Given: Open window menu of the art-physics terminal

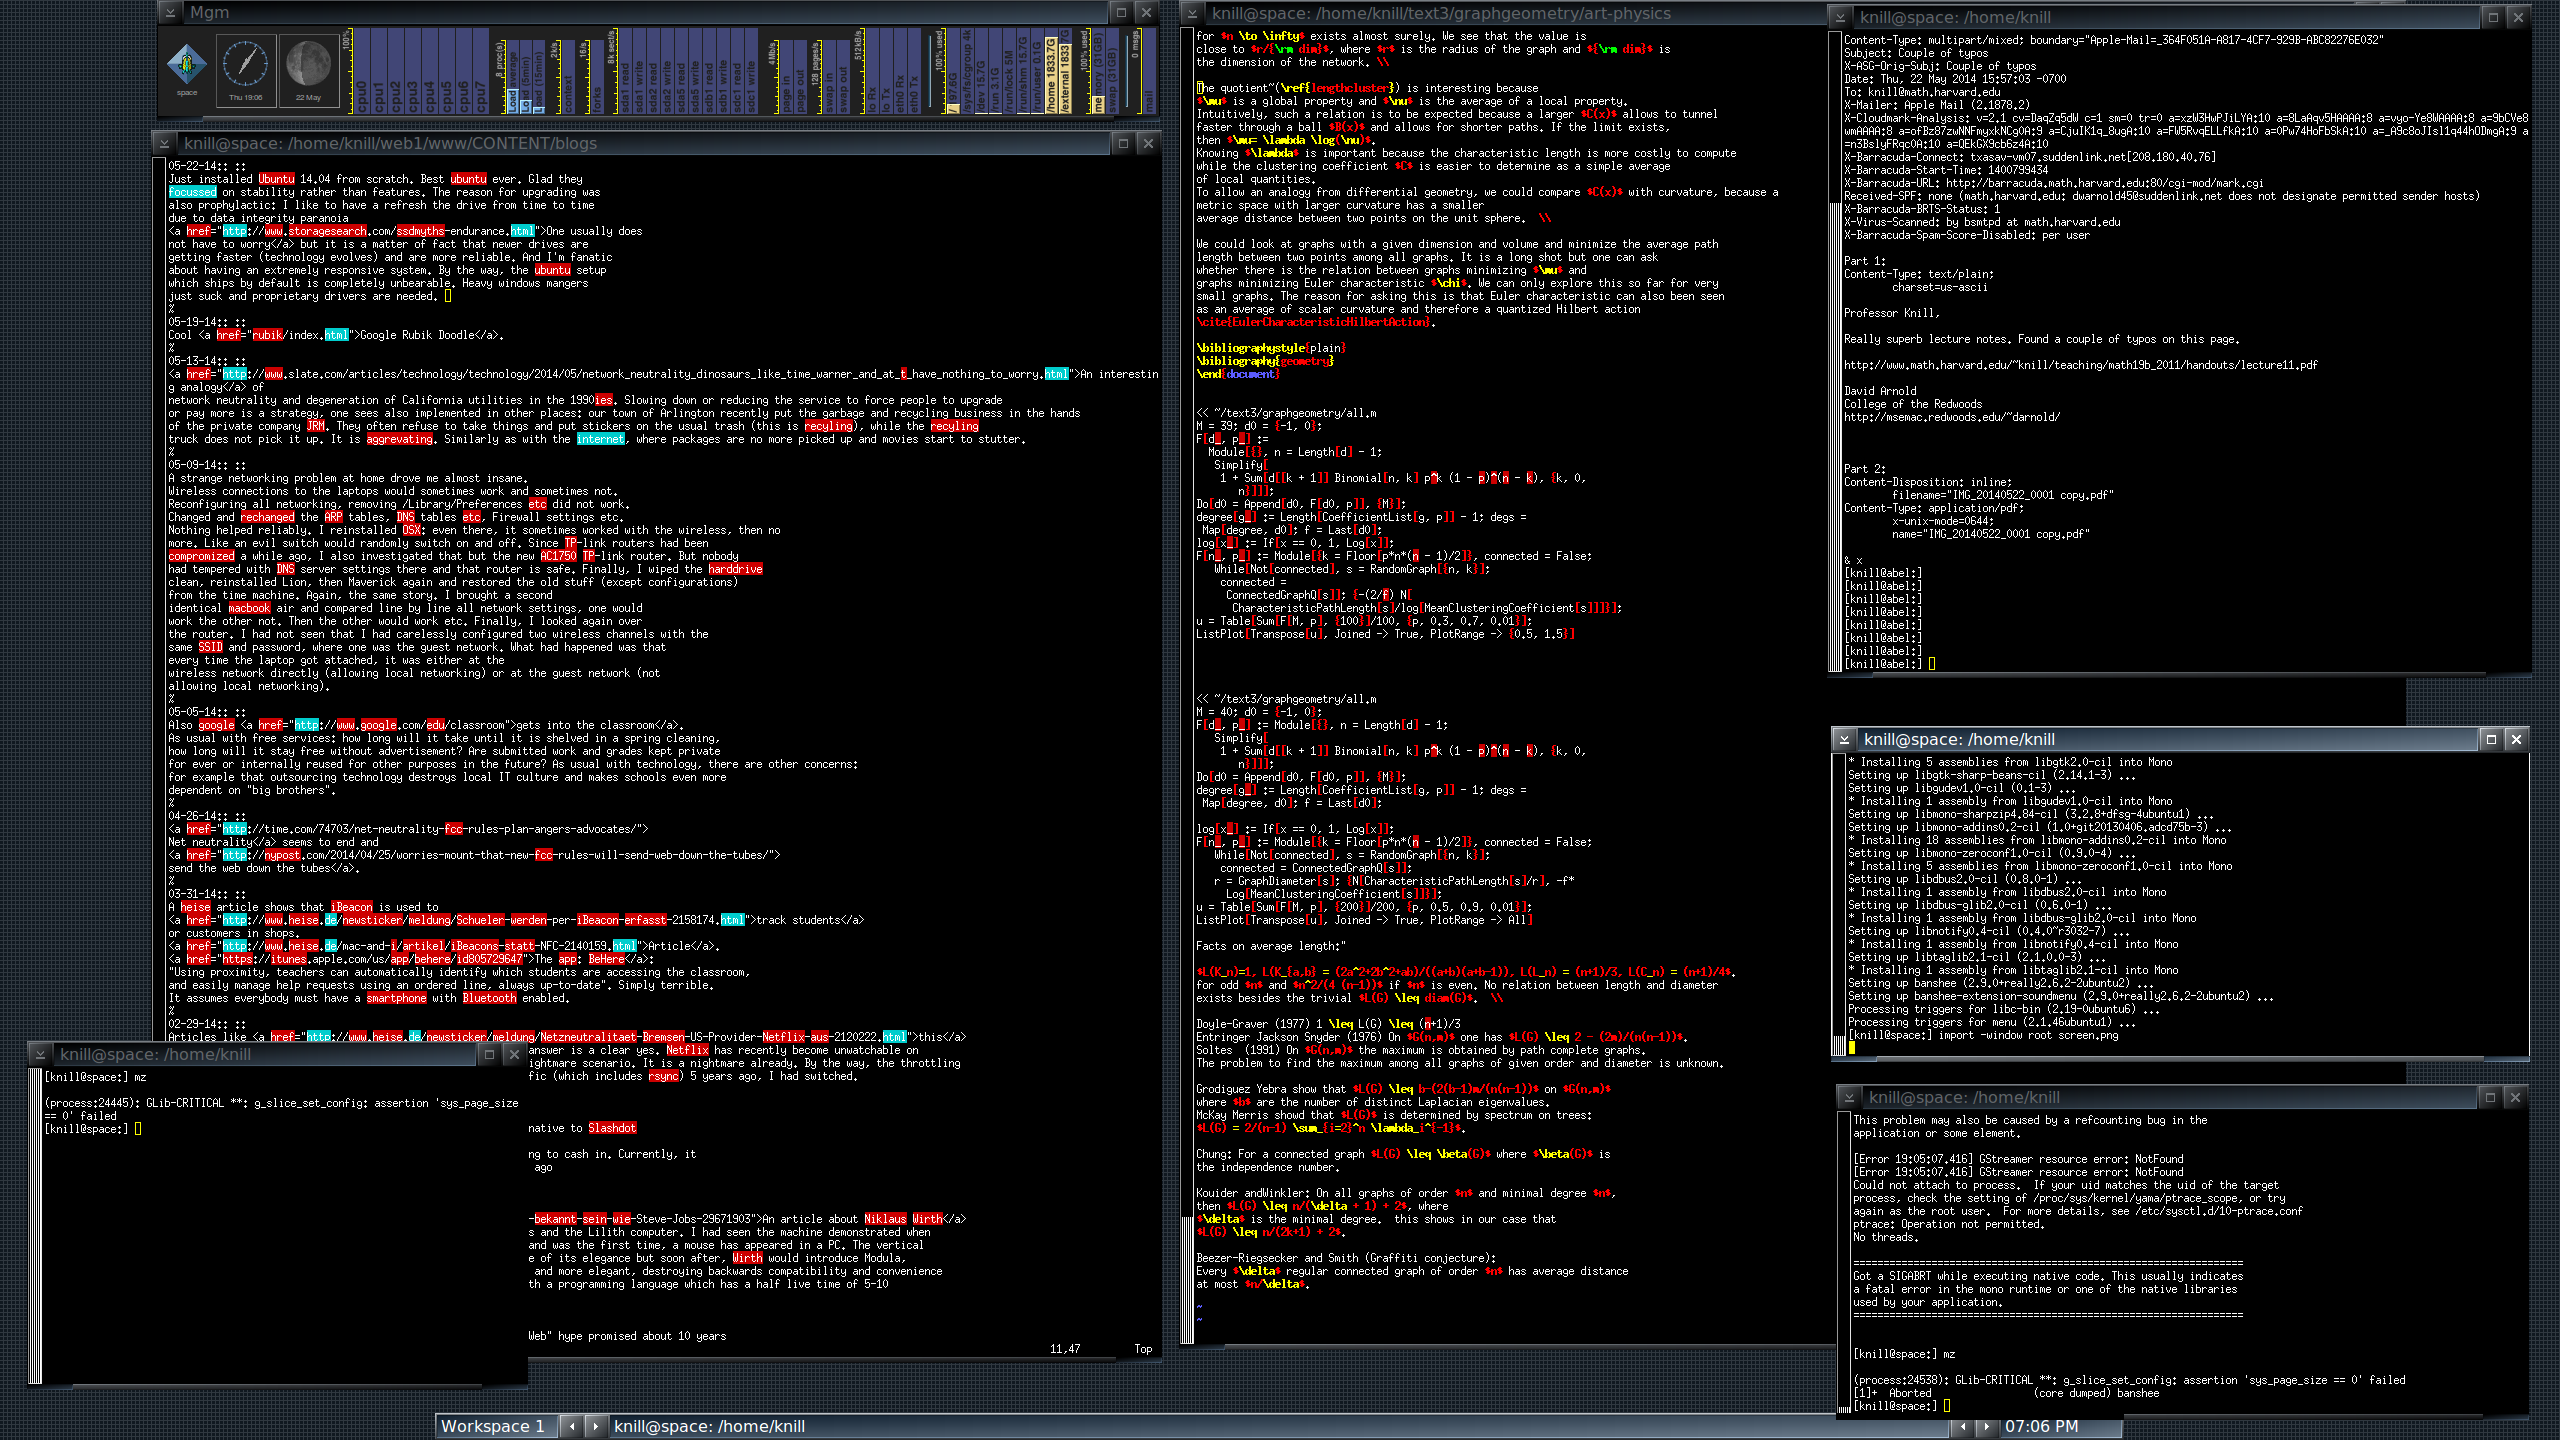Looking at the screenshot, I should point(1192,14).
